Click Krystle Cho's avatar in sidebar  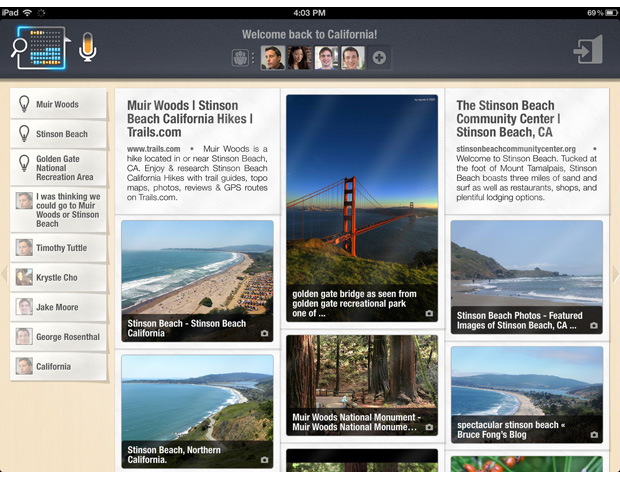24,277
